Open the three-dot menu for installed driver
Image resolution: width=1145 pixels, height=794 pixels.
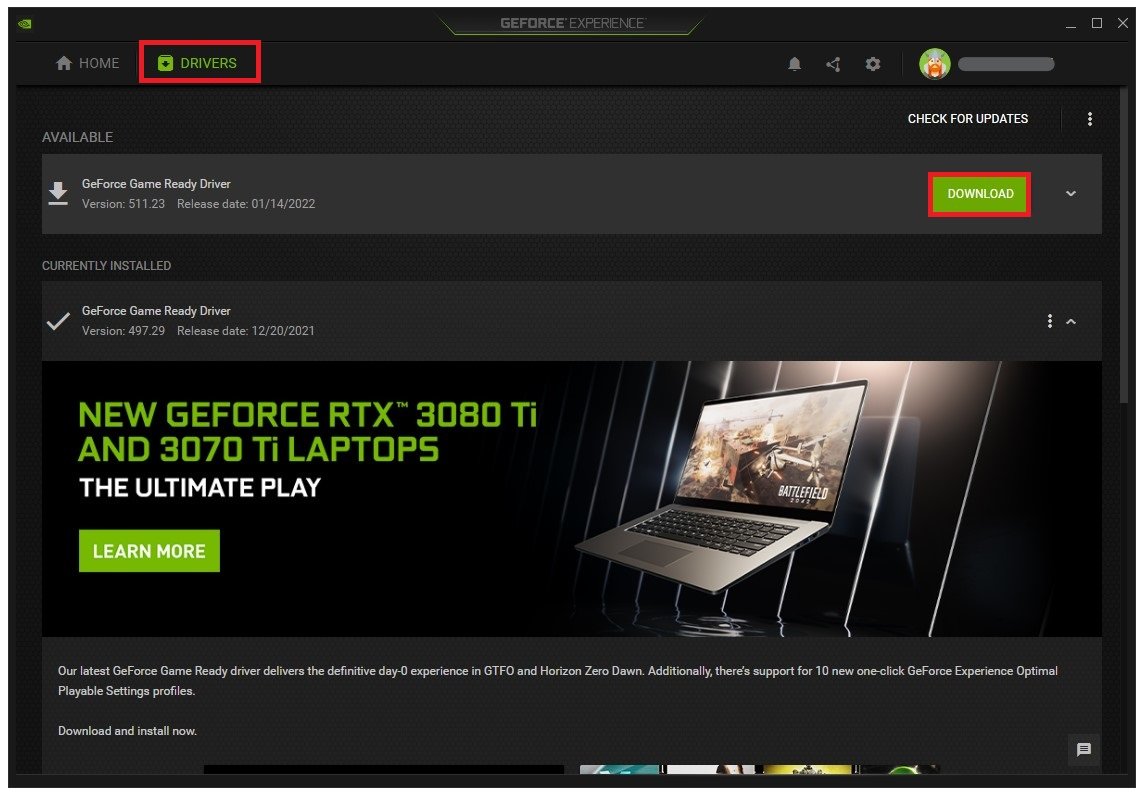tap(1049, 321)
